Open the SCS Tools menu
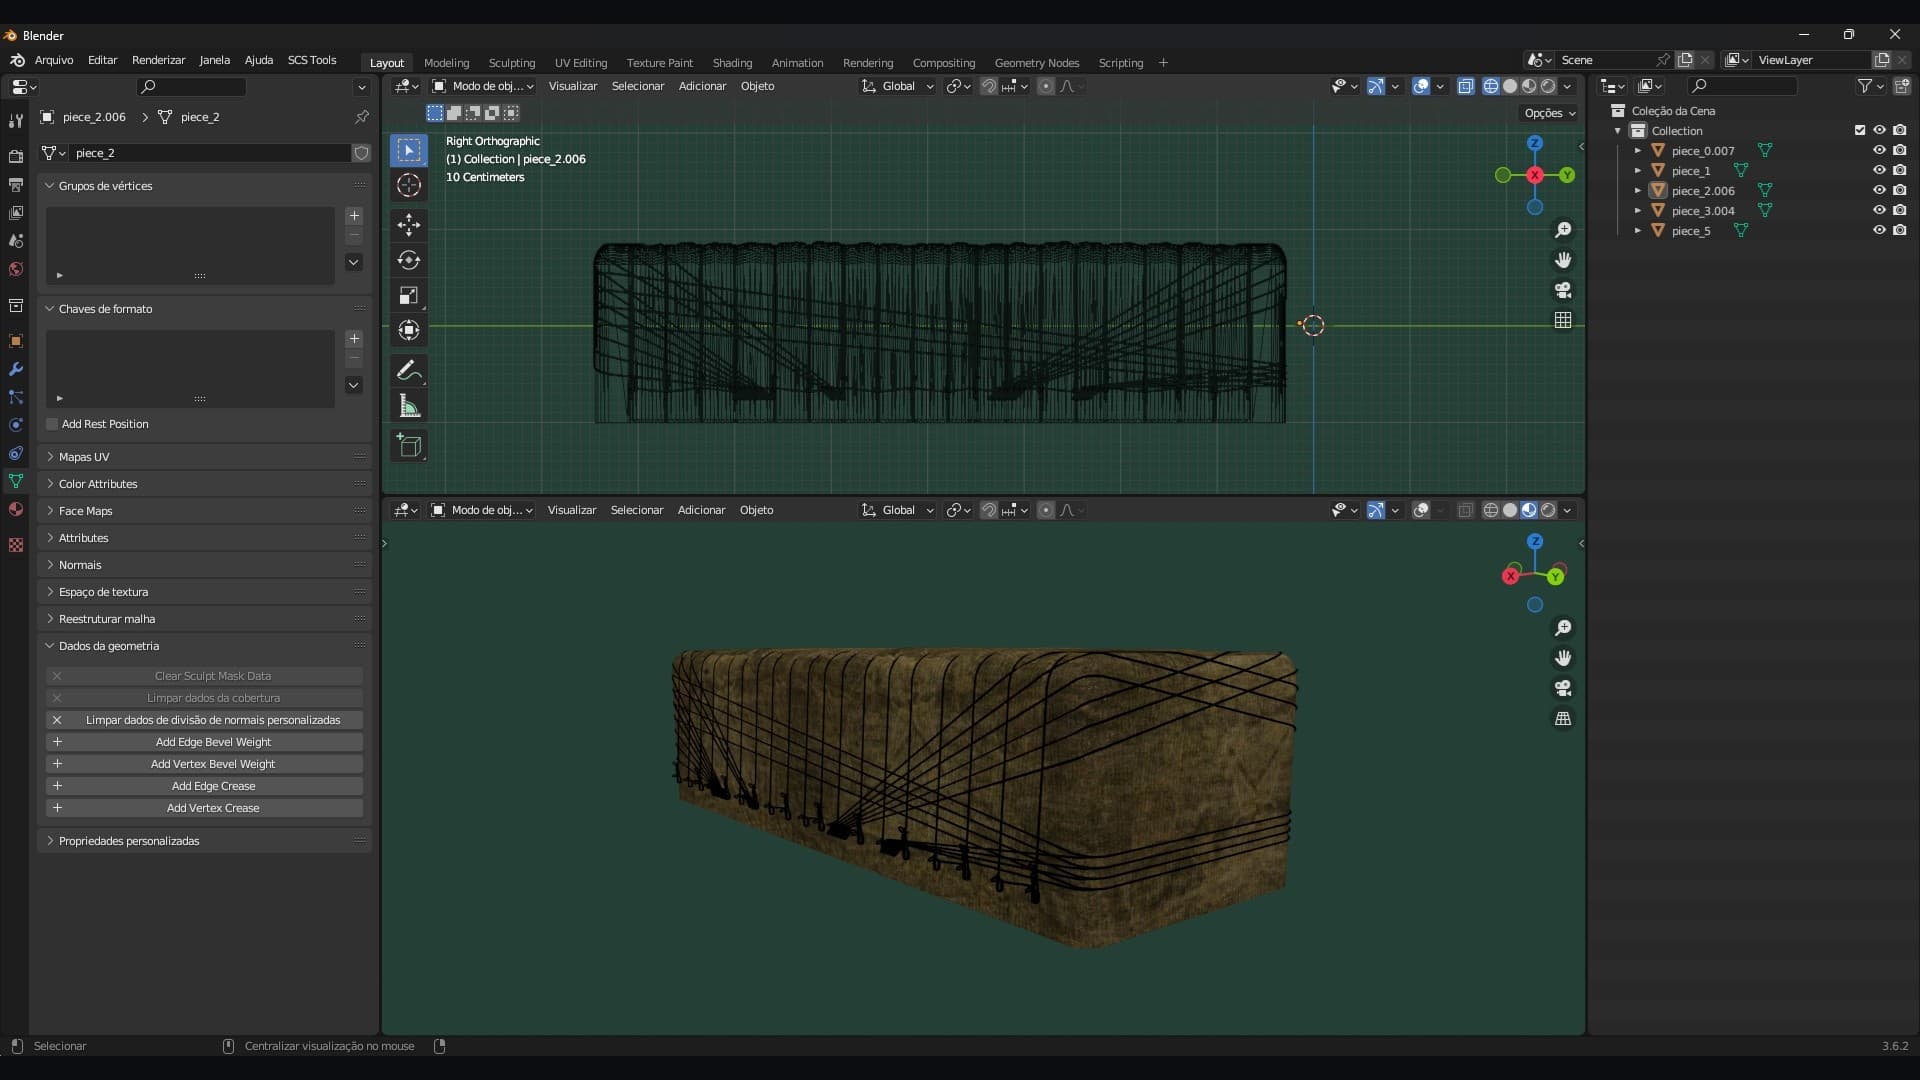The height and width of the screenshot is (1080, 1920). point(312,60)
